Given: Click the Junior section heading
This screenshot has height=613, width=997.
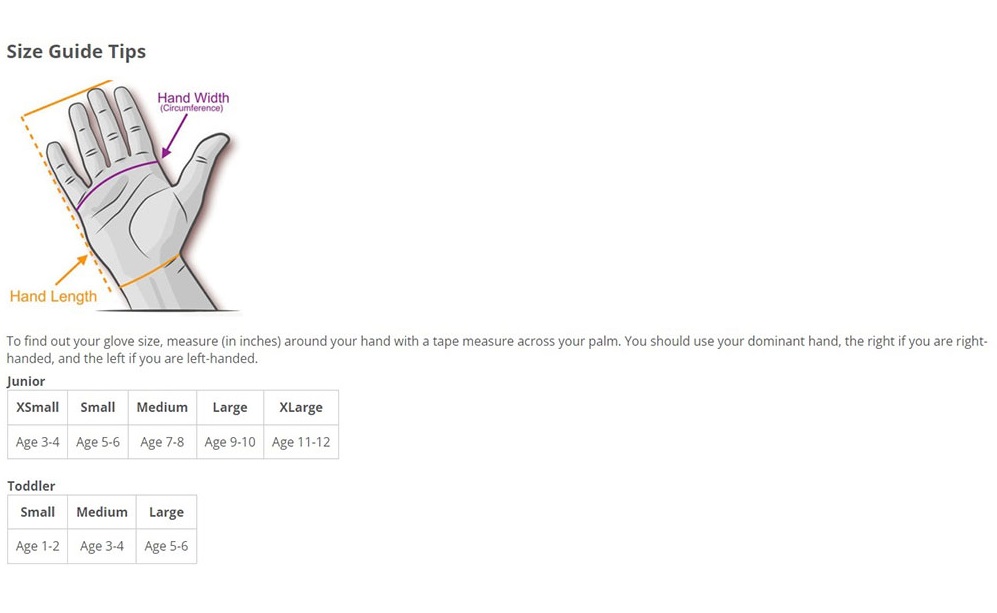Looking at the screenshot, I should 26,382.
